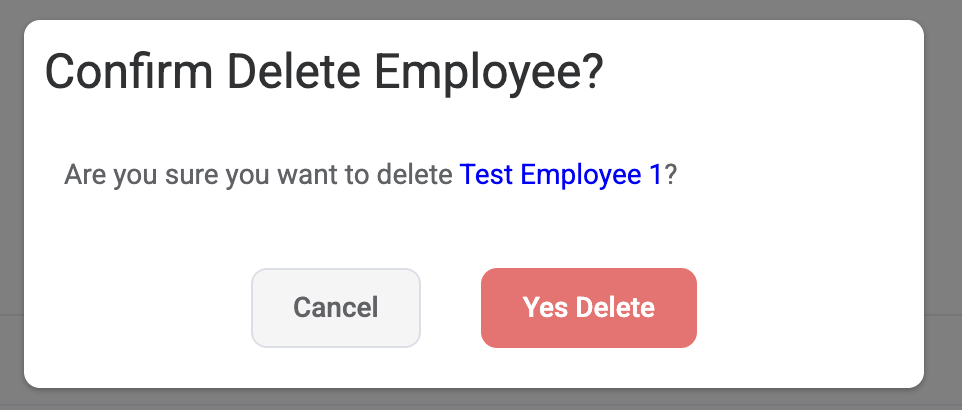
Task: Keep the employee by clicking Cancel
Action: coord(335,308)
